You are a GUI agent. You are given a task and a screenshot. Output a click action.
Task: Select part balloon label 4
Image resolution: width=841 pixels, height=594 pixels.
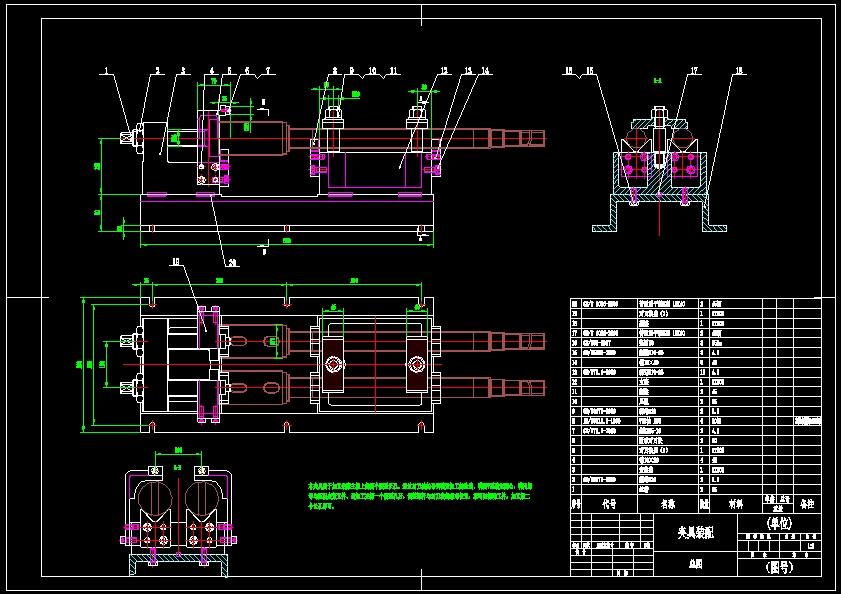[212, 70]
